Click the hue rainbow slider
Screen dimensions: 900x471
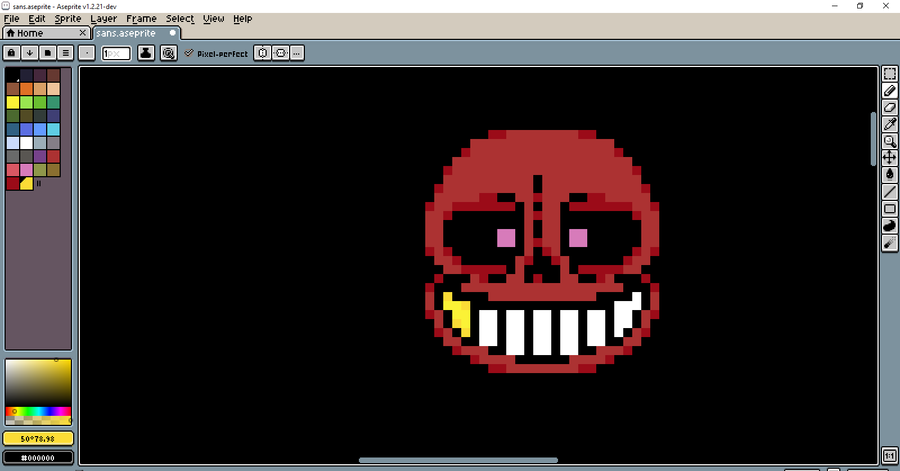click(38, 411)
